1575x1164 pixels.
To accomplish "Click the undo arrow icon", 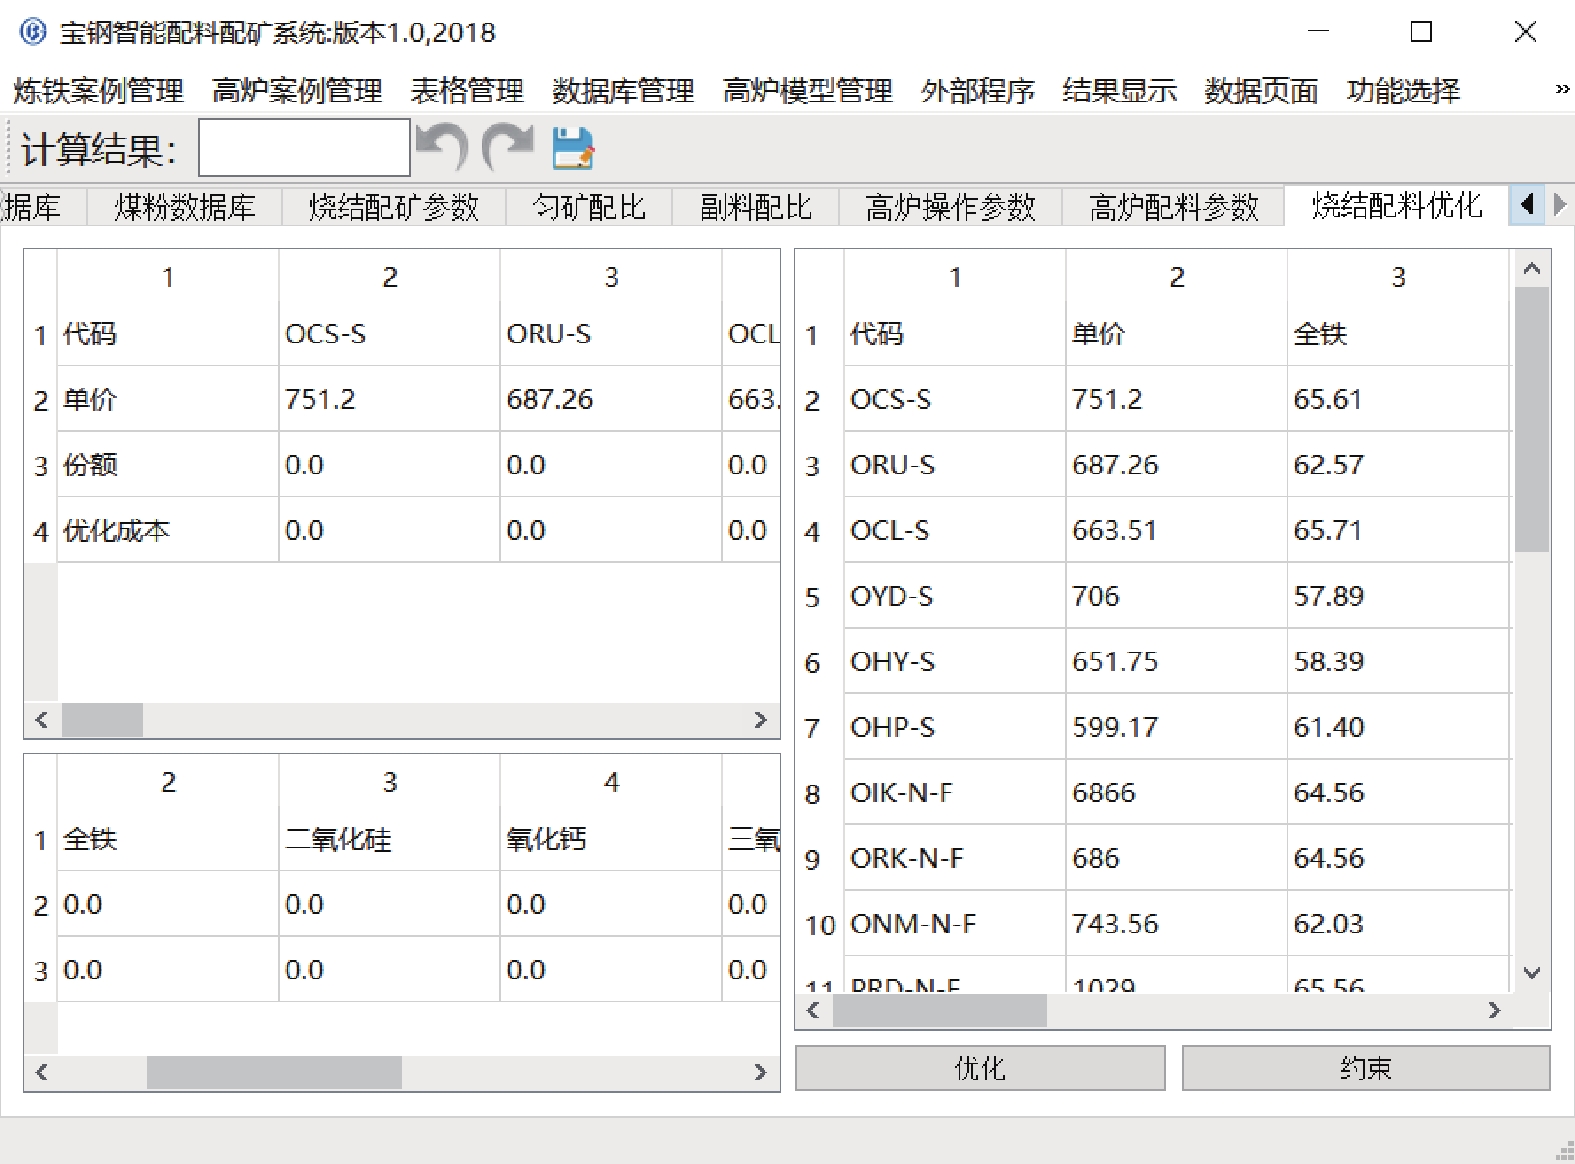I will [x=441, y=147].
